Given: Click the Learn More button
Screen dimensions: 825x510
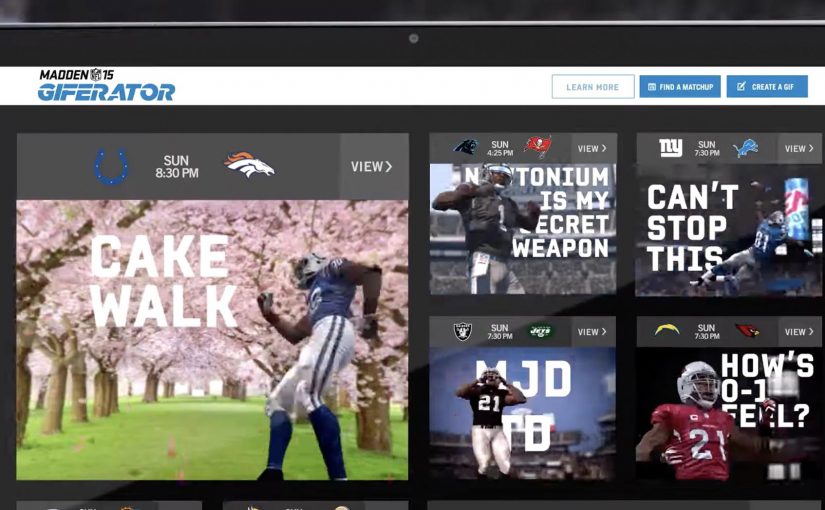Looking at the screenshot, I should [x=593, y=87].
